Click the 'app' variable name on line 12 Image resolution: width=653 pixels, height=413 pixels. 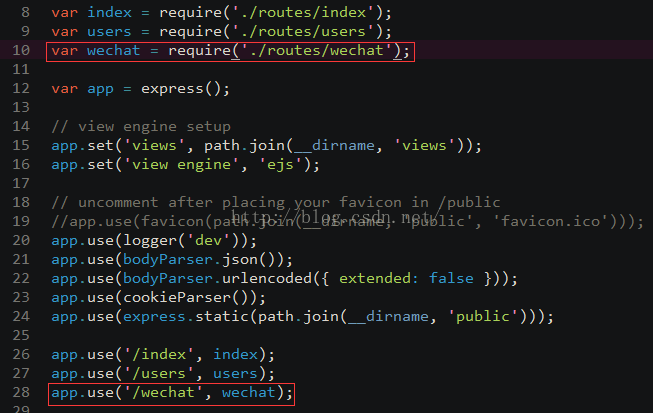point(100,90)
